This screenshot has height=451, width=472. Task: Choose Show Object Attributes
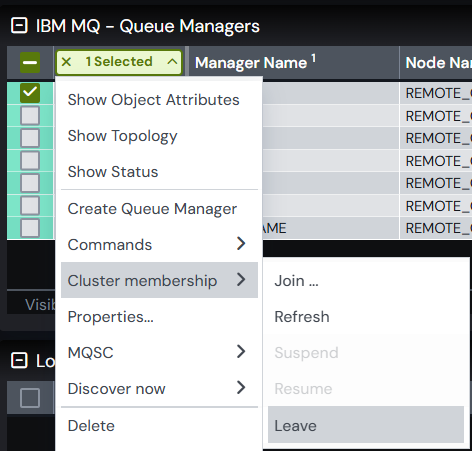159,100
